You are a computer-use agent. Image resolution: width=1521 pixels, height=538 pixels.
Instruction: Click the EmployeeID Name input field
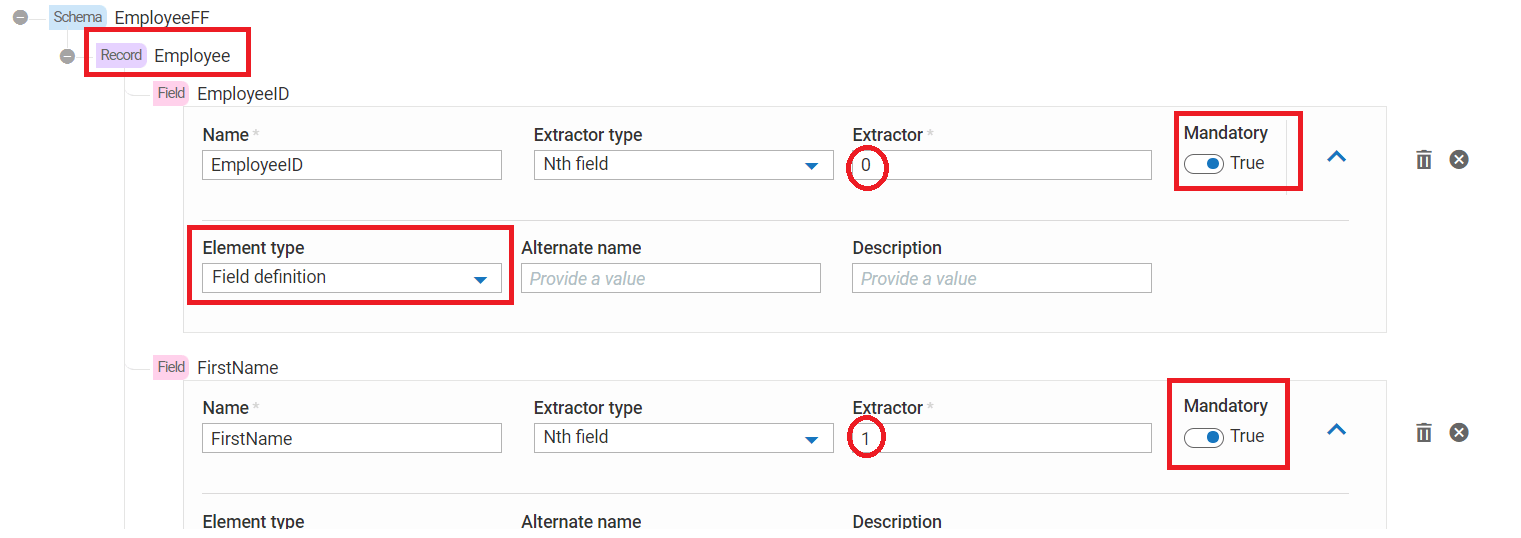(x=351, y=165)
